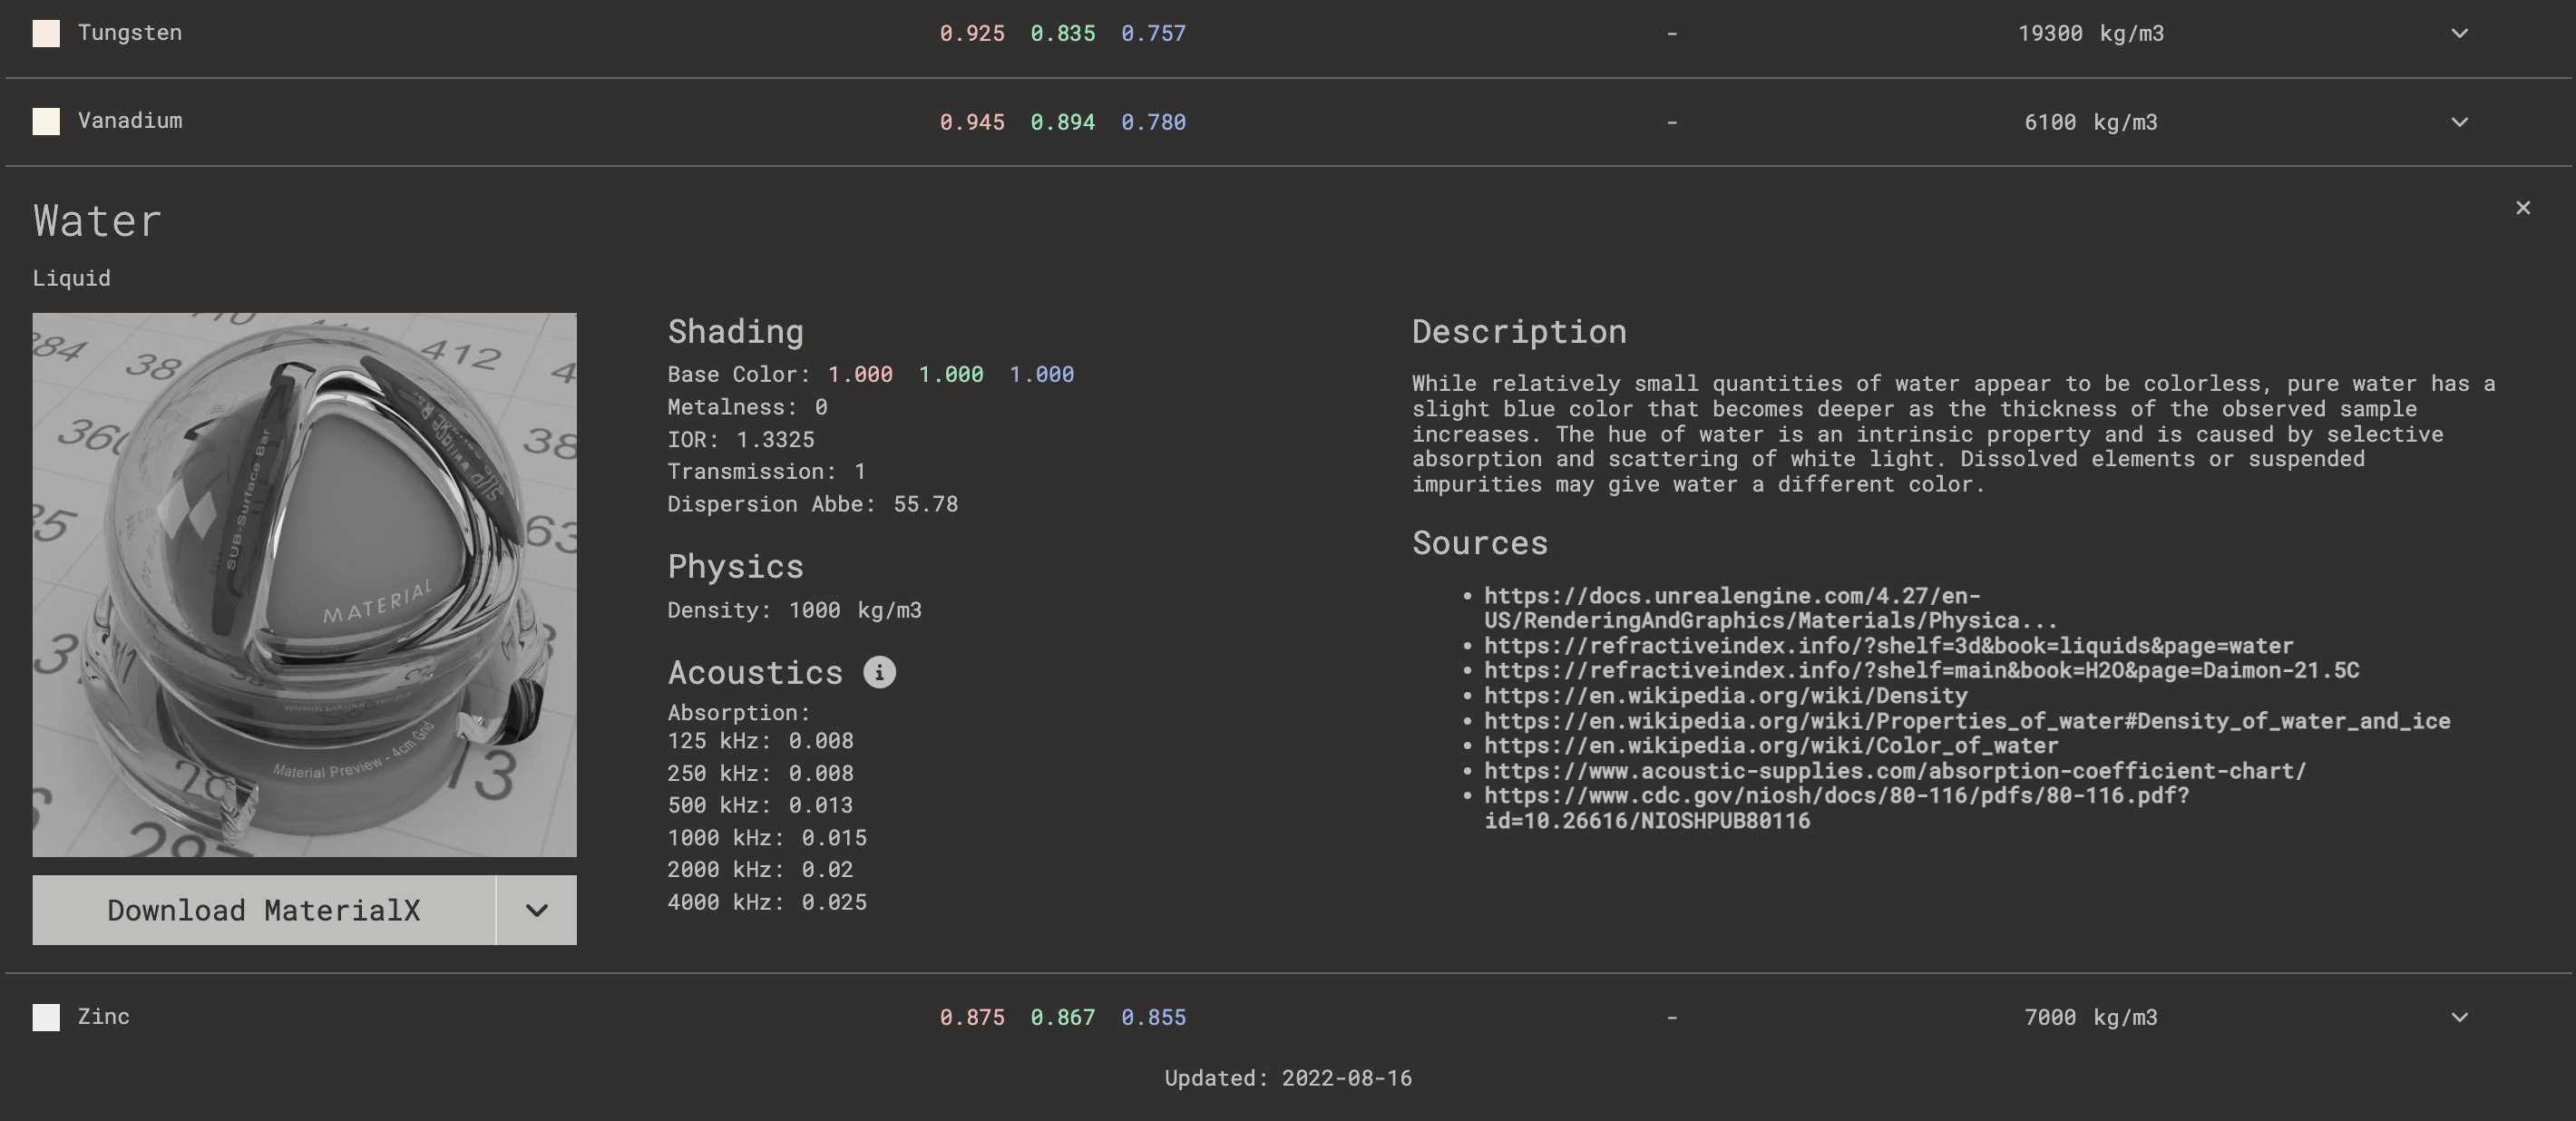The height and width of the screenshot is (1121, 2576).
Task: Click Water Density 1000 kg/m3 value
Action: [855, 610]
